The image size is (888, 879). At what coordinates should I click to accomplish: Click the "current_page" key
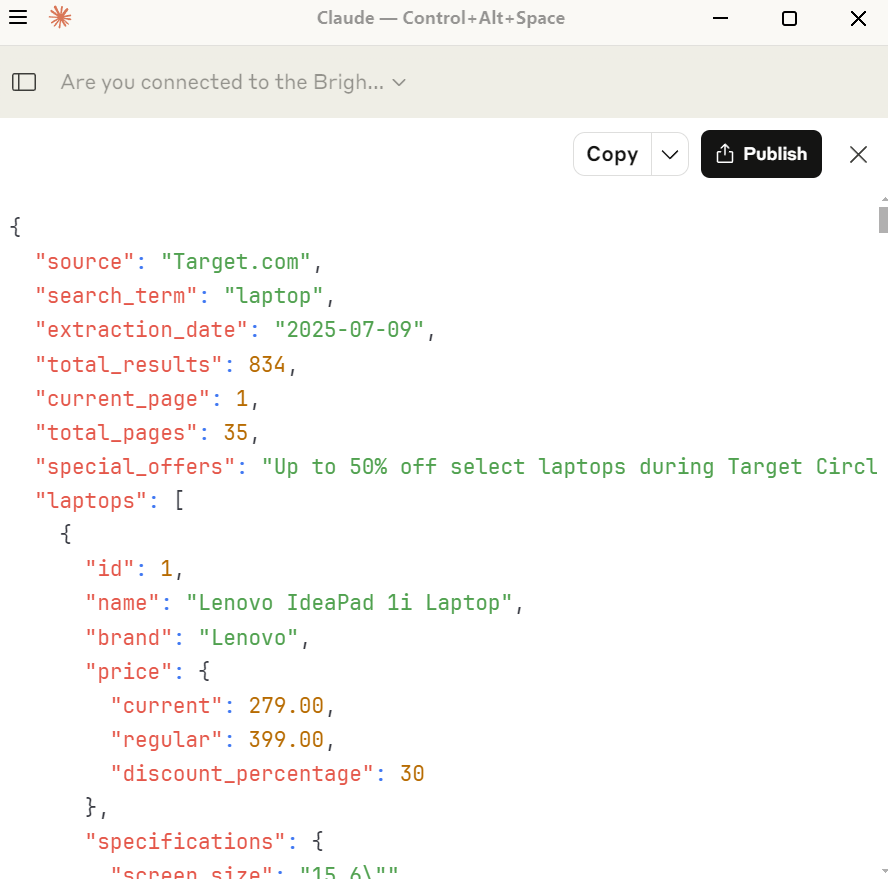pos(122,399)
